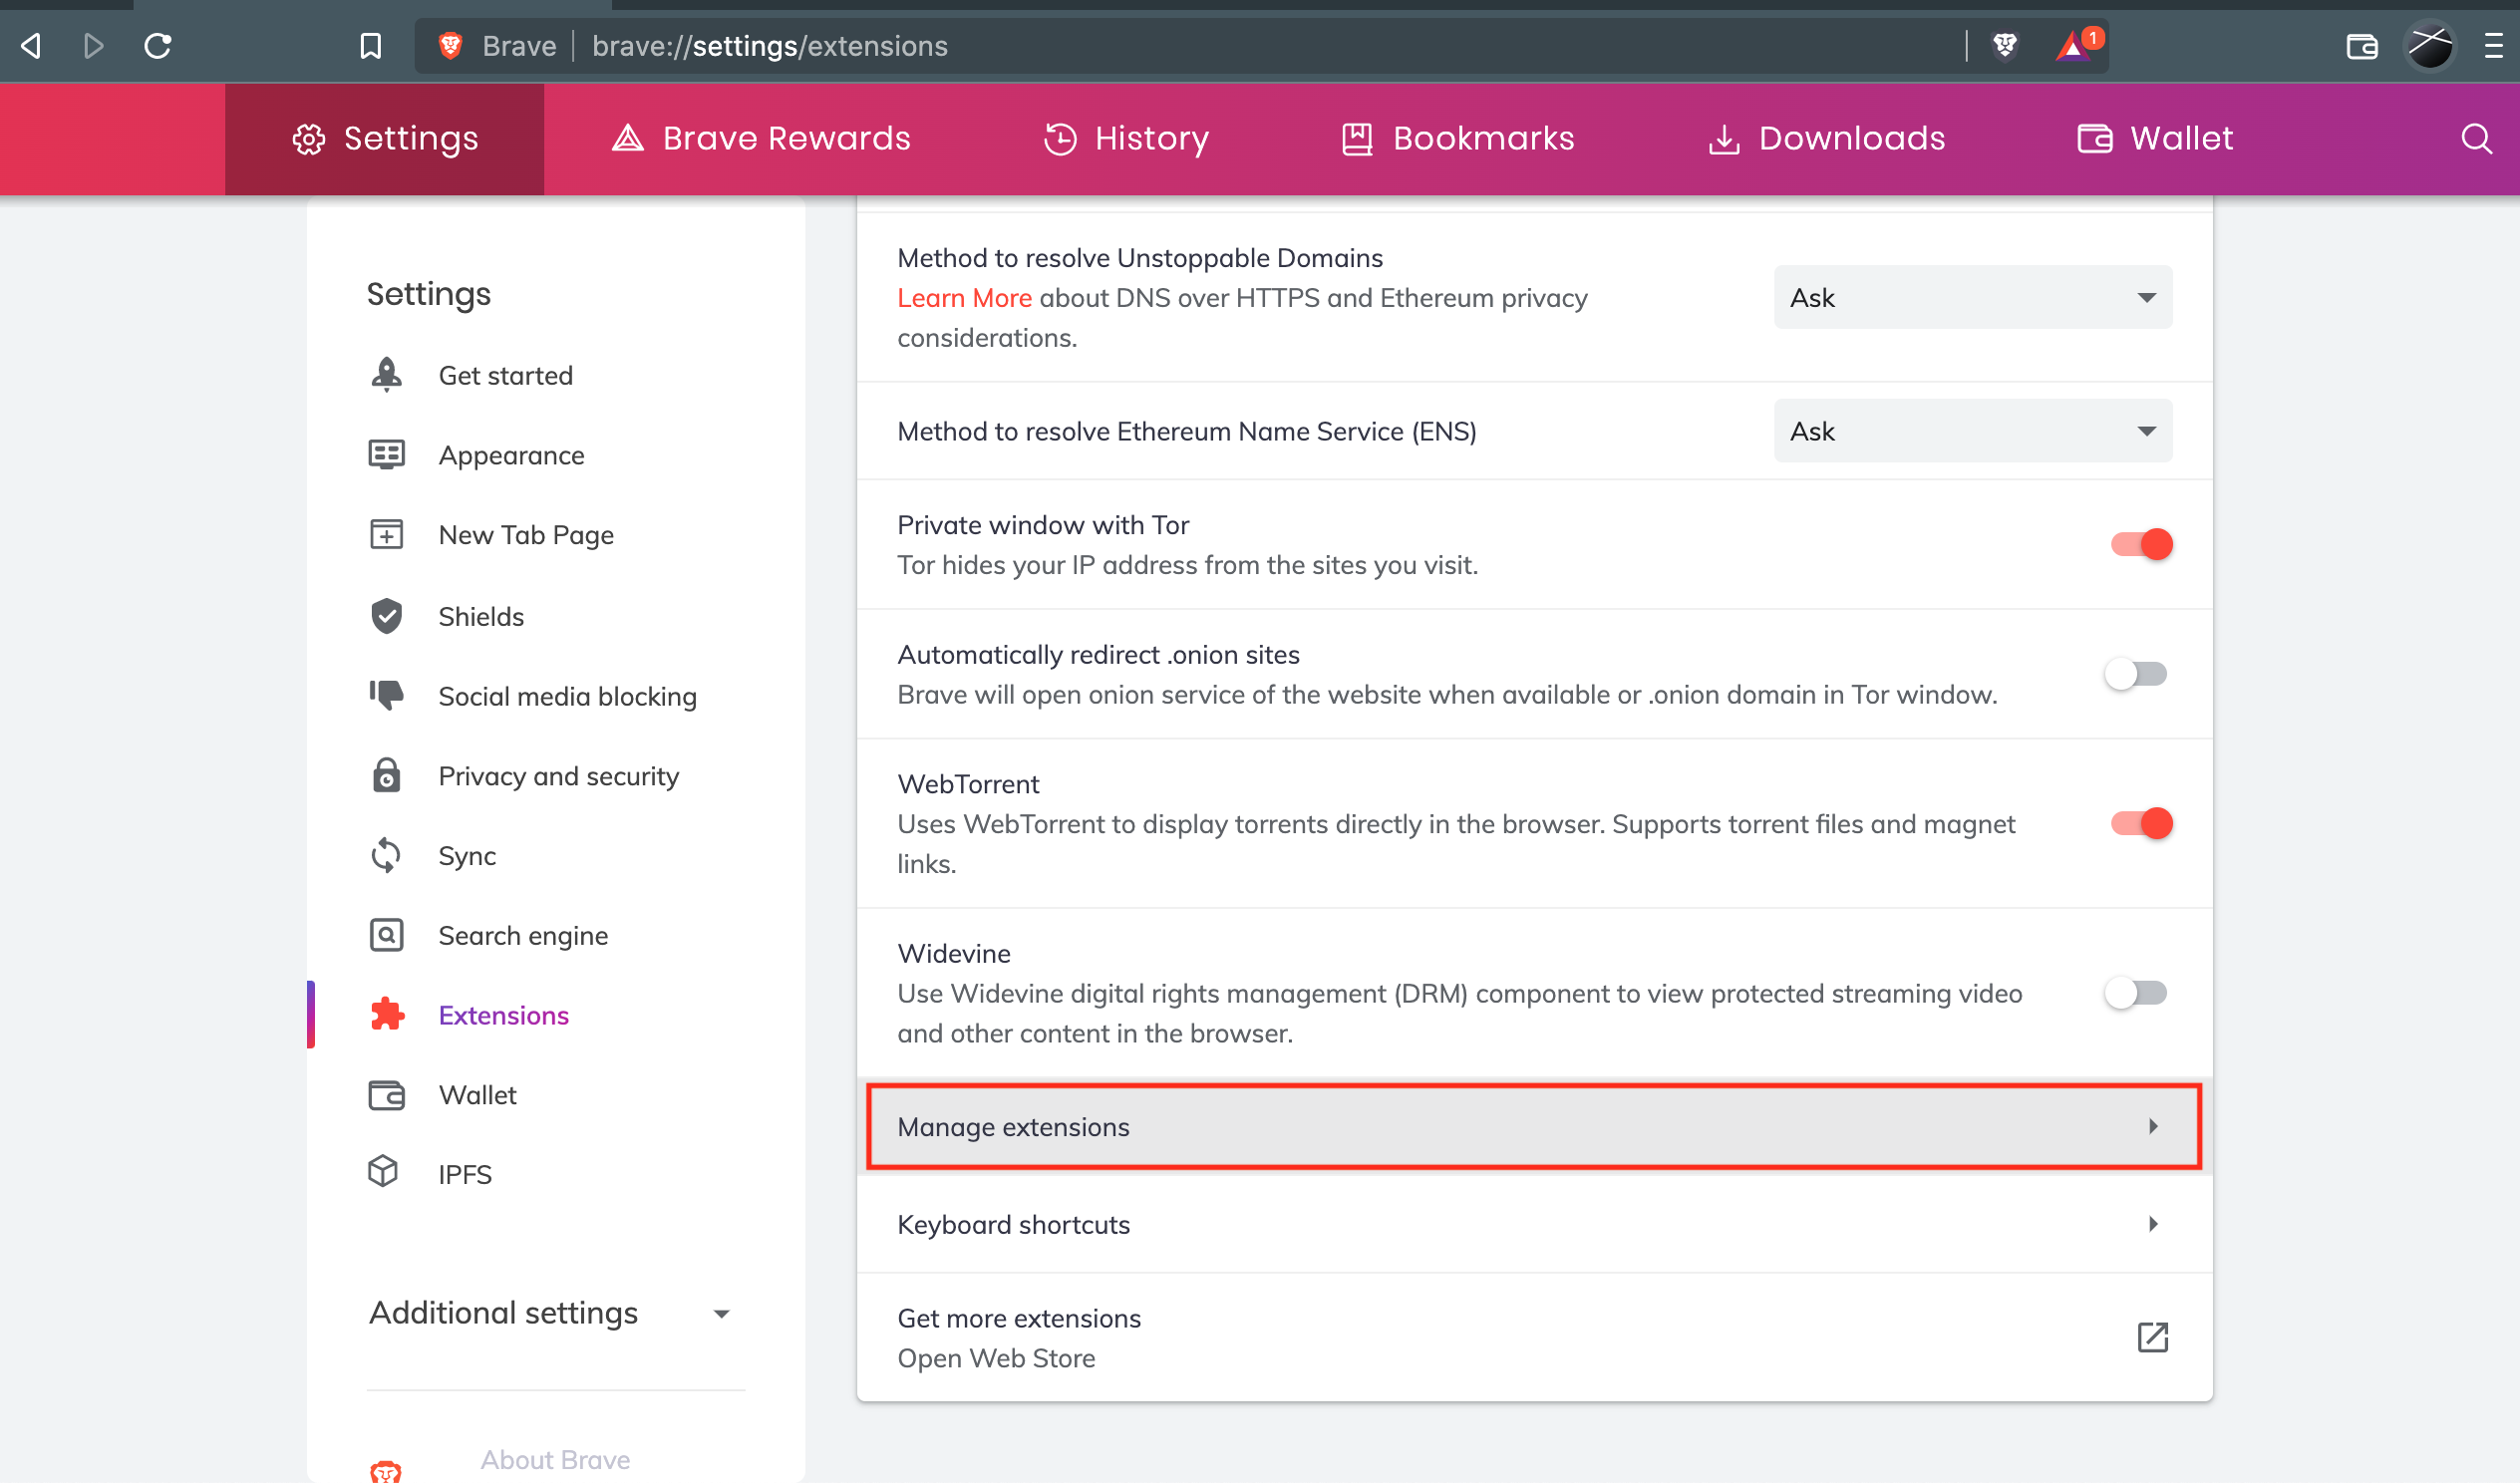Screen dimensions: 2520x1483
Task: Click the Open Web Store external link icon
Action: (2152, 1337)
